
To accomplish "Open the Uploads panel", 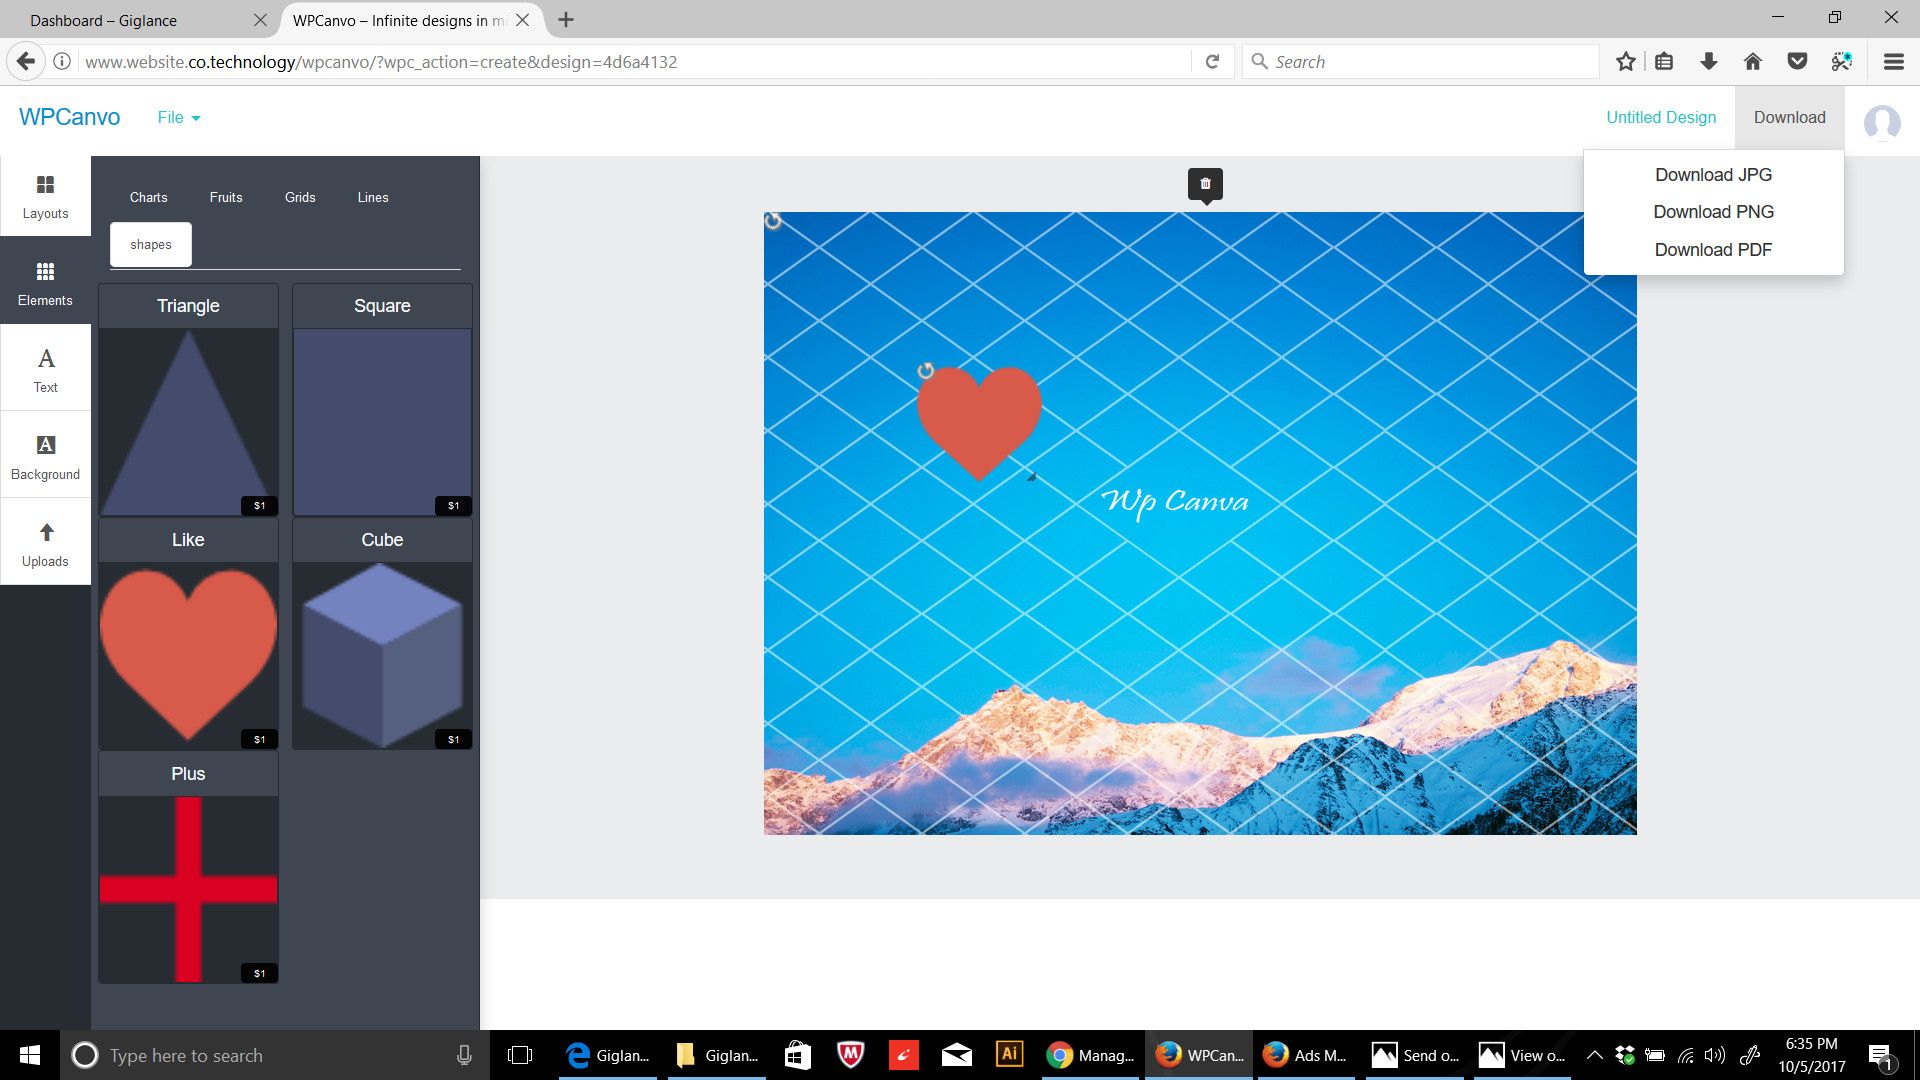I will pos(45,543).
